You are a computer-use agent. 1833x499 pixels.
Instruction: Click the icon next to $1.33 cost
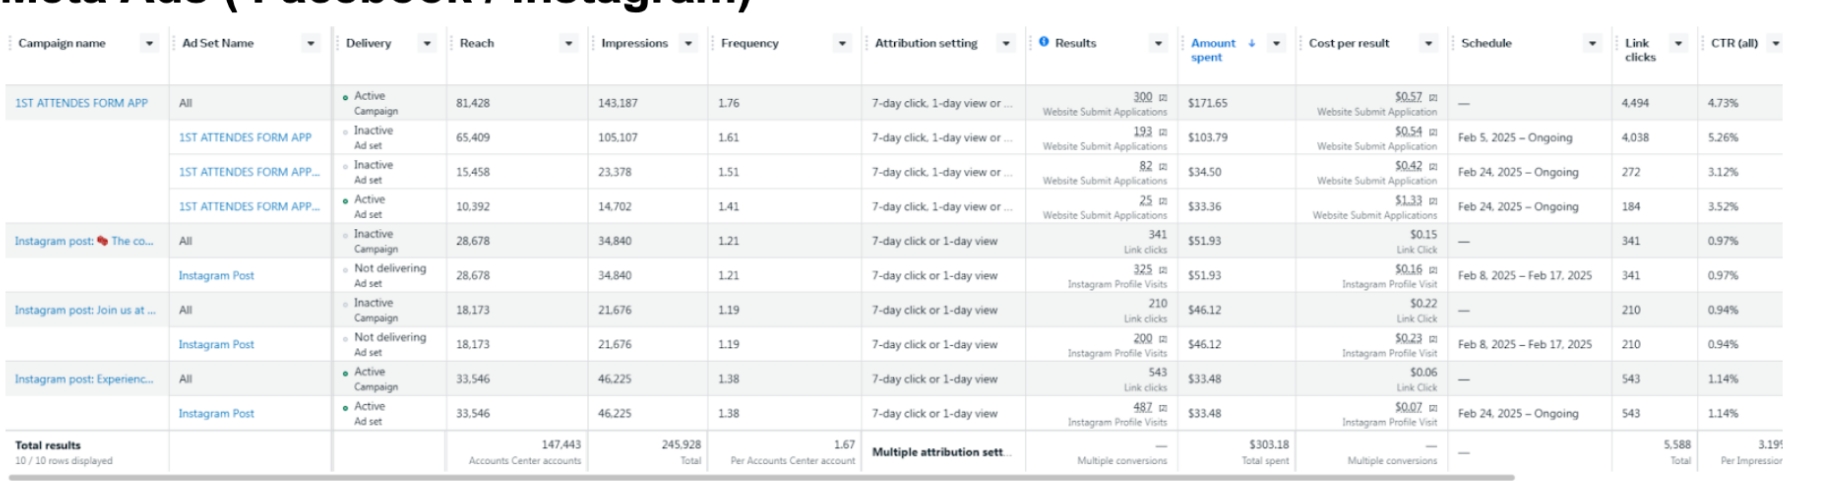pos(1432,201)
